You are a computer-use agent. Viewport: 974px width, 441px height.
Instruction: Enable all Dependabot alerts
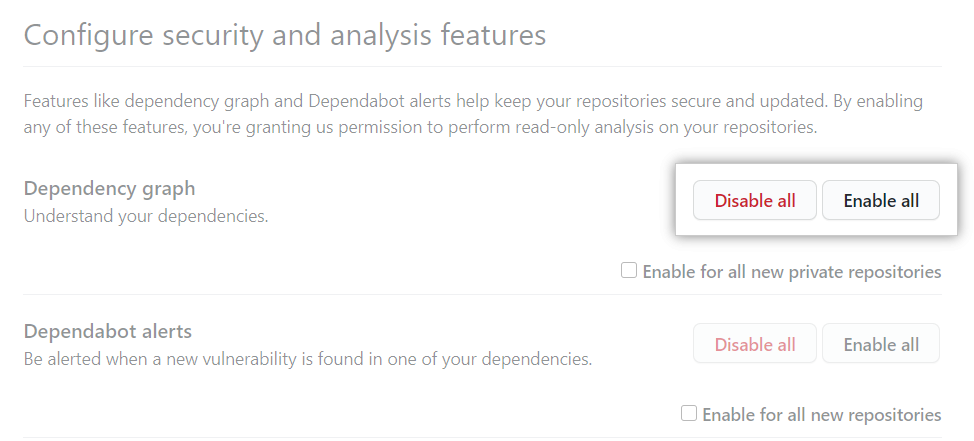tap(881, 345)
